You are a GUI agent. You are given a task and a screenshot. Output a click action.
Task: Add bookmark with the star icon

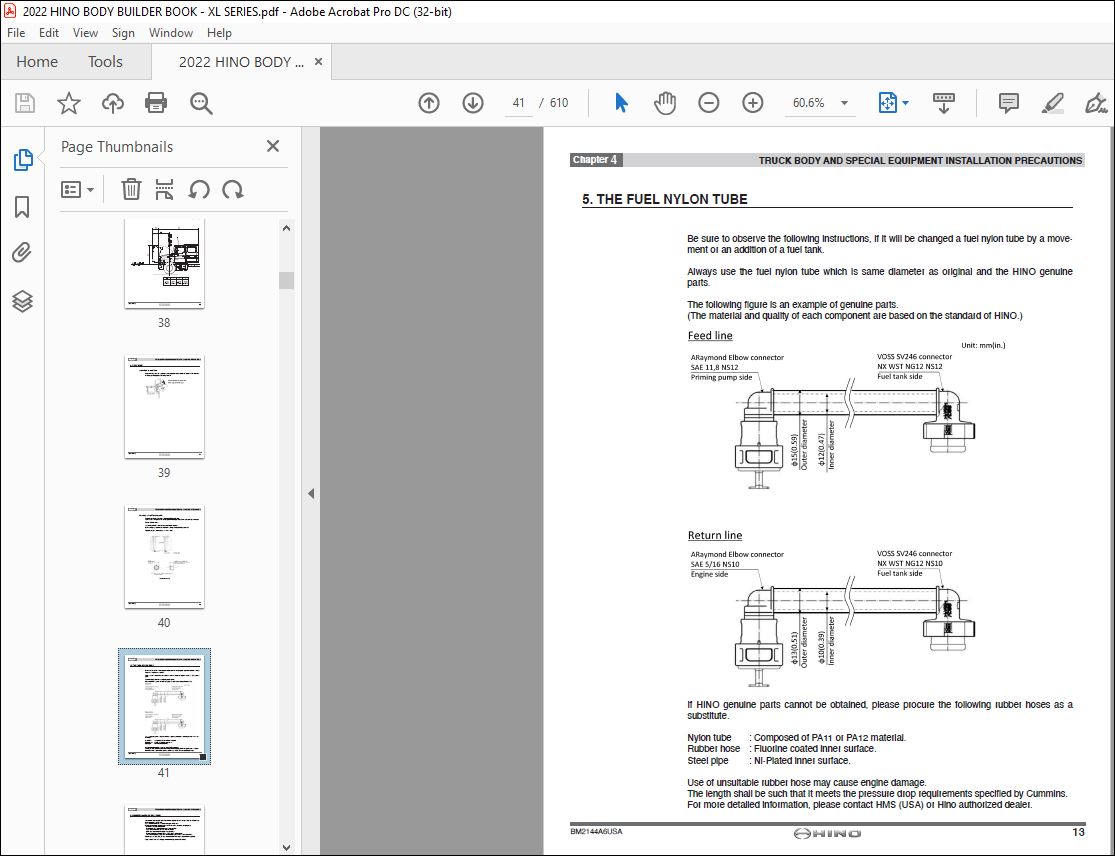click(69, 103)
